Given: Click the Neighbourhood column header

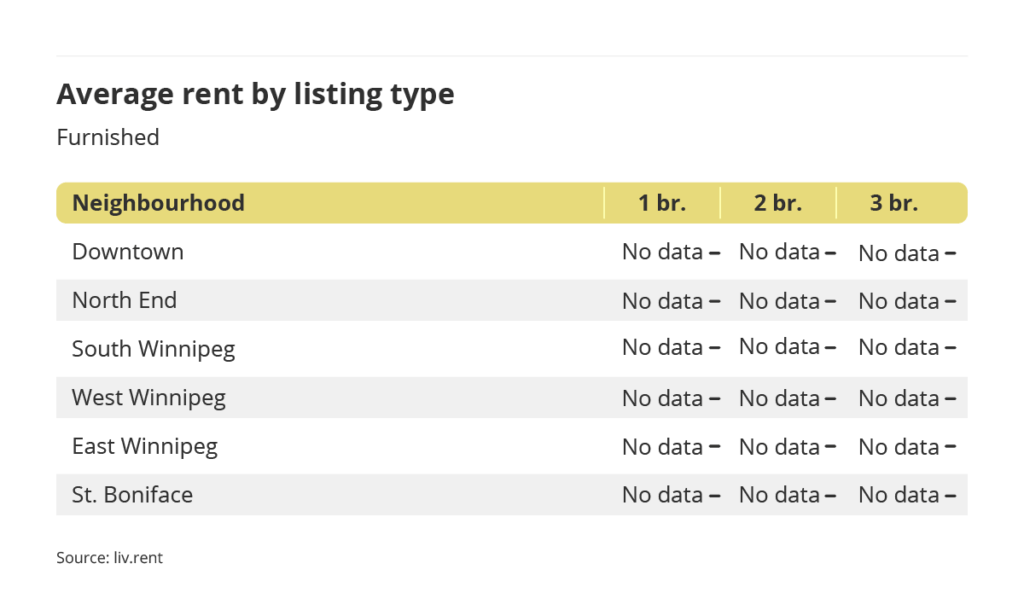Looking at the screenshot, I should coord(158,203).
